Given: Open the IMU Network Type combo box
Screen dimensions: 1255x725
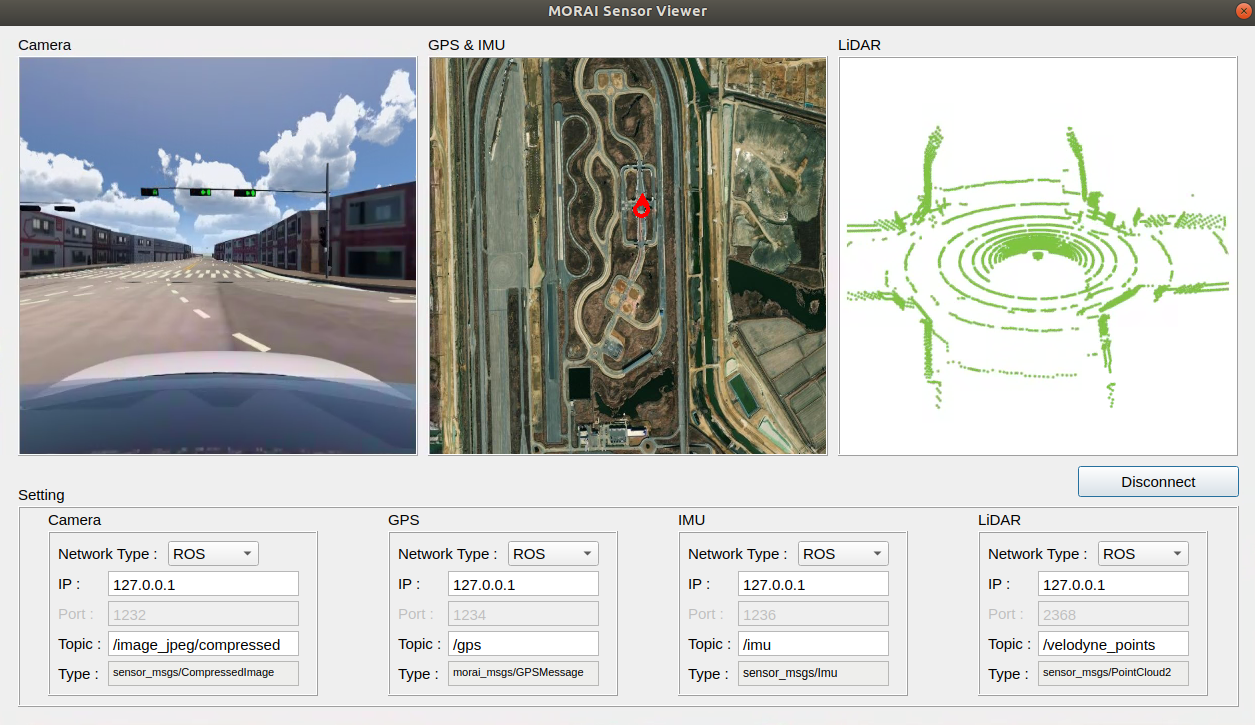Looking at the screenshot, I should (x=843, y=554).
